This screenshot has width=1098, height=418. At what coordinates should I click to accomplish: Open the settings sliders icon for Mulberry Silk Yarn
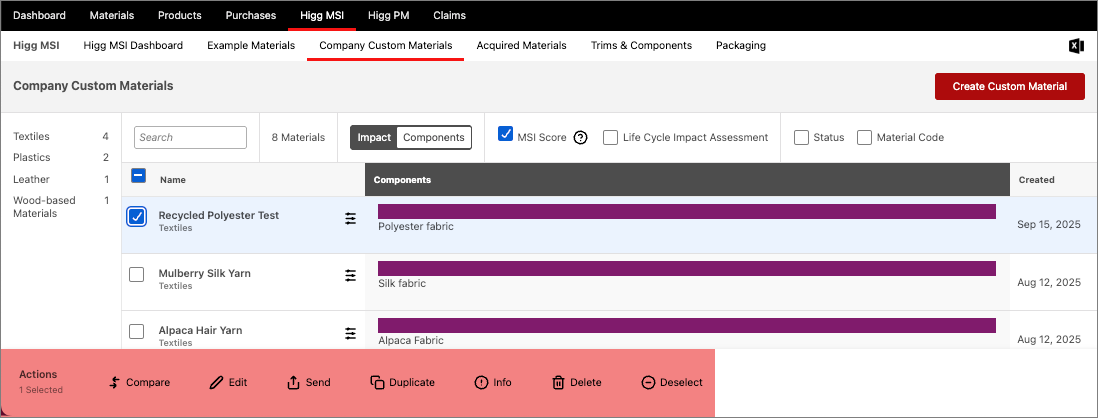[350, 276]
